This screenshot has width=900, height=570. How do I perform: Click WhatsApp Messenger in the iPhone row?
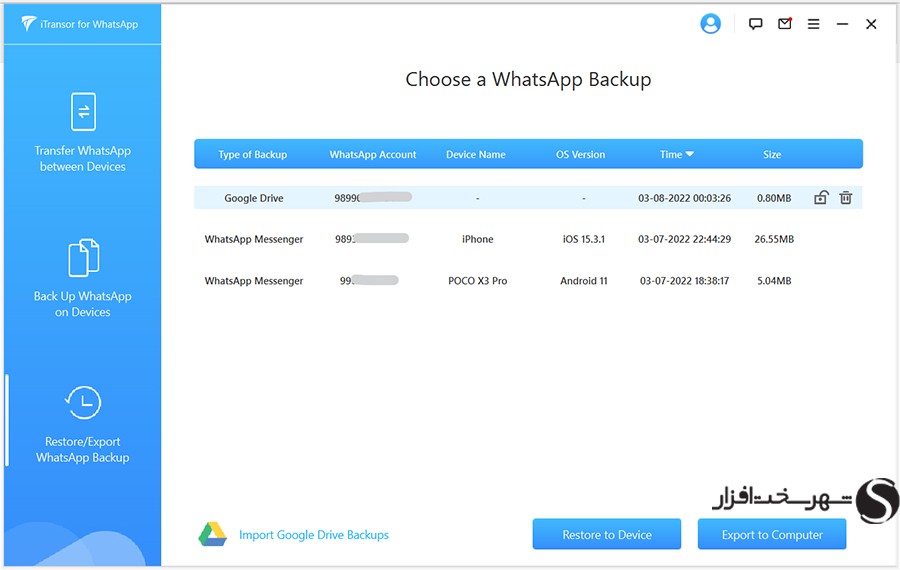[x=254, y=239]
